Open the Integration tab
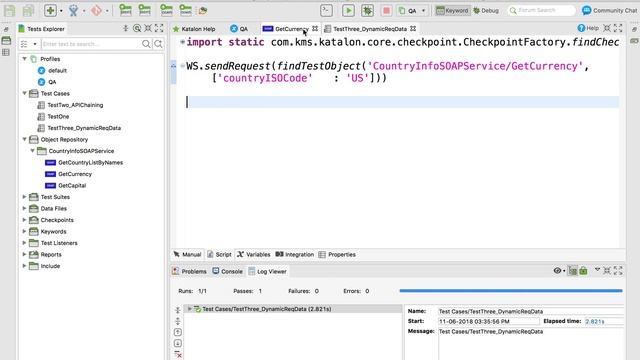The height and width of the screenshot is (360, 640). coord(295,254)
